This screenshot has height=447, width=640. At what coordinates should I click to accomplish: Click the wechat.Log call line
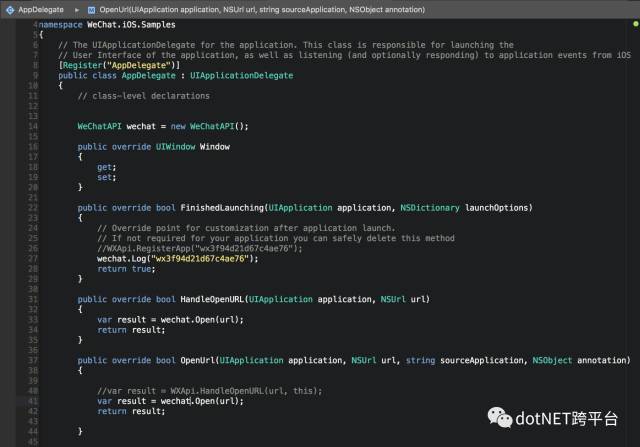(x=178, y=259)
